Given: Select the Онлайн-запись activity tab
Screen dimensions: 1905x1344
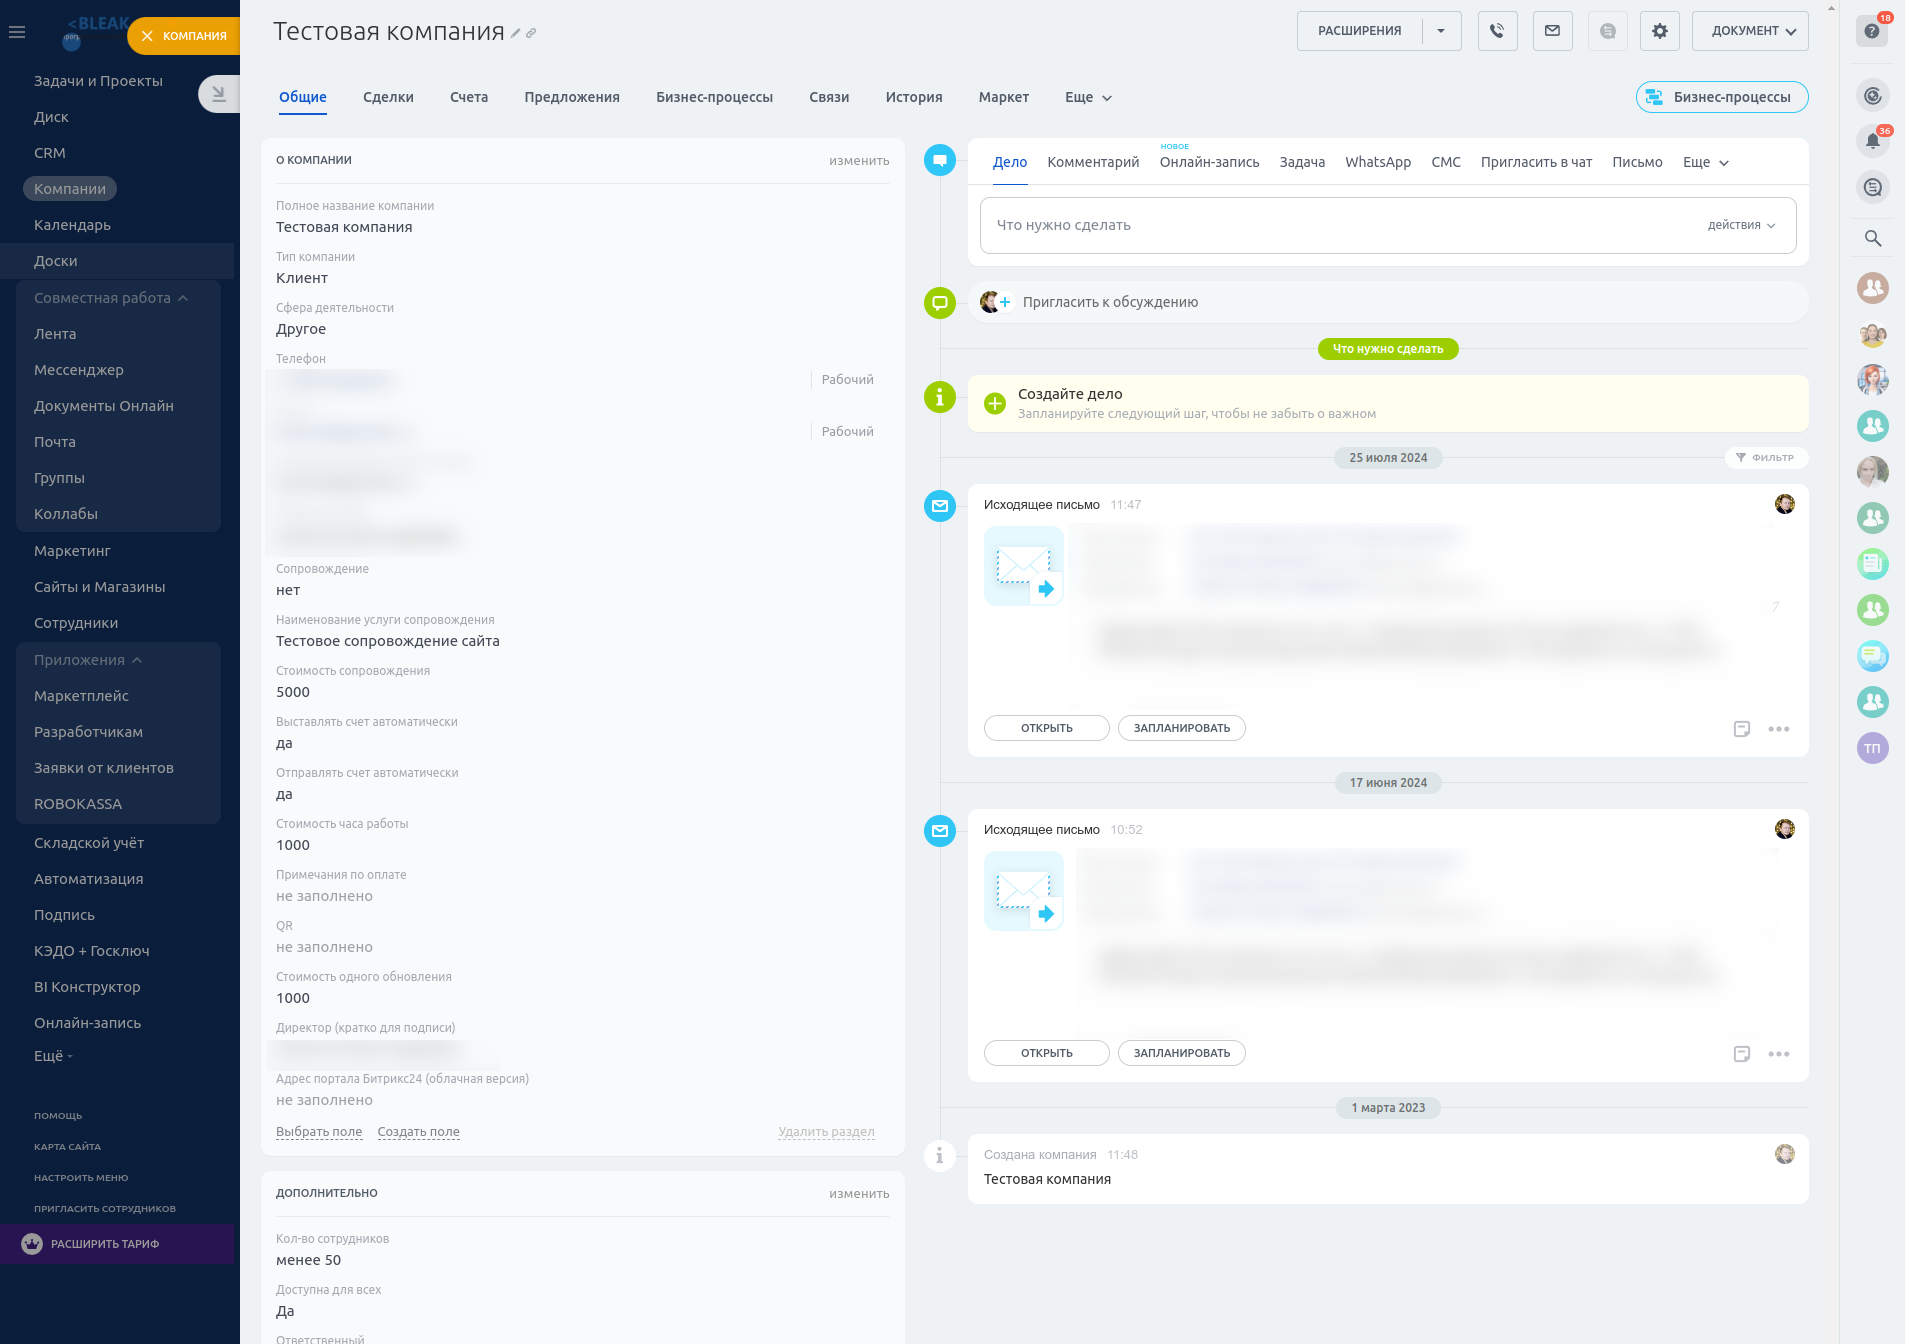Looking at the screenshot, I should coord(1209,163).
